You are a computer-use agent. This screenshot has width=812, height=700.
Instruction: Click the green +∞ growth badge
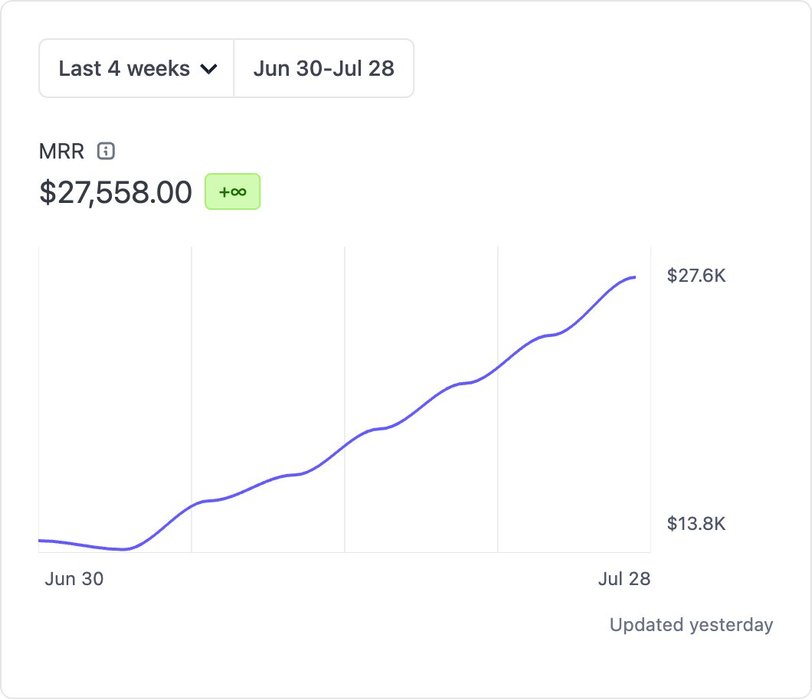232,191
